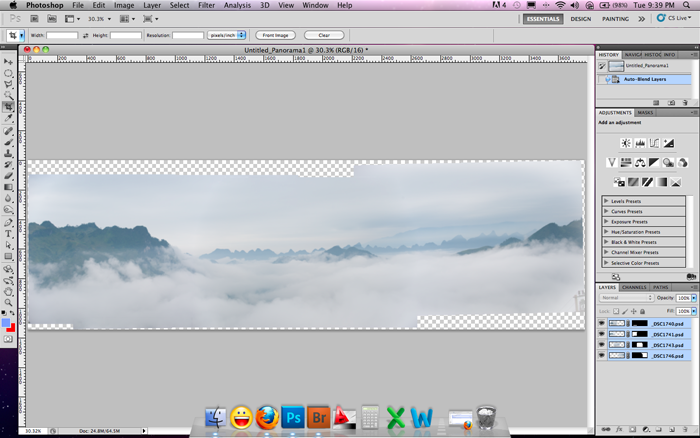Image resolution: width=700 pixels, height=438 pixels.
Task: Add a Color Balance adjustment
Action: (641, 163)
